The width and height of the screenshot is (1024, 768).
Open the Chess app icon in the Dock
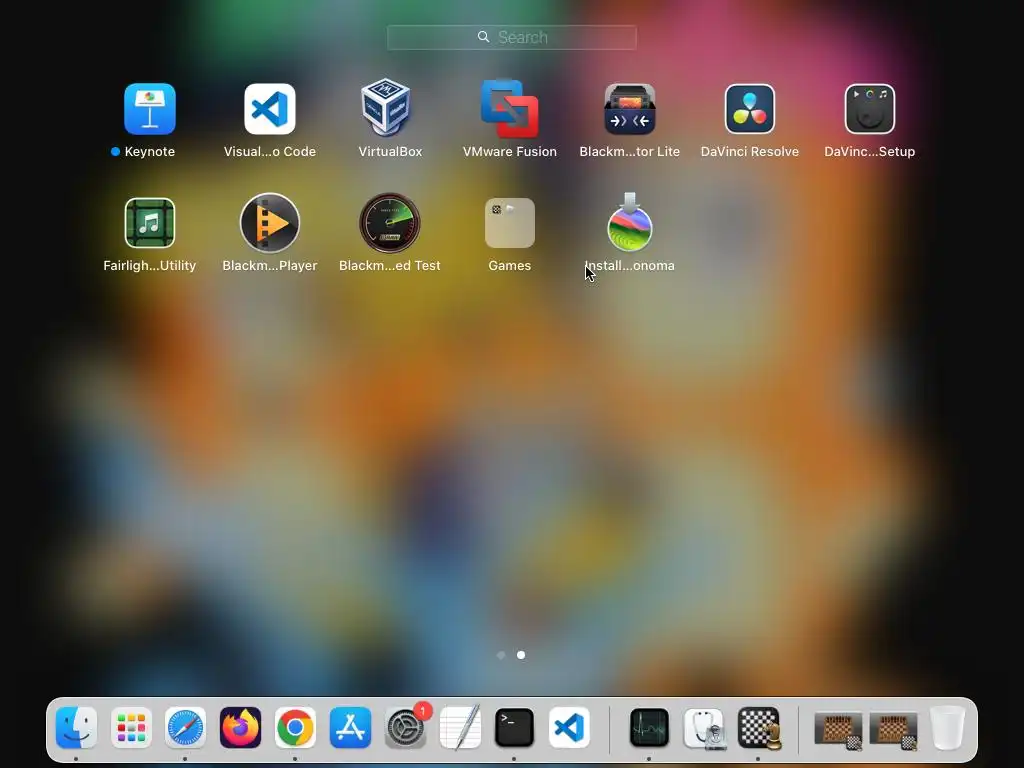click(x=759, y=727)
